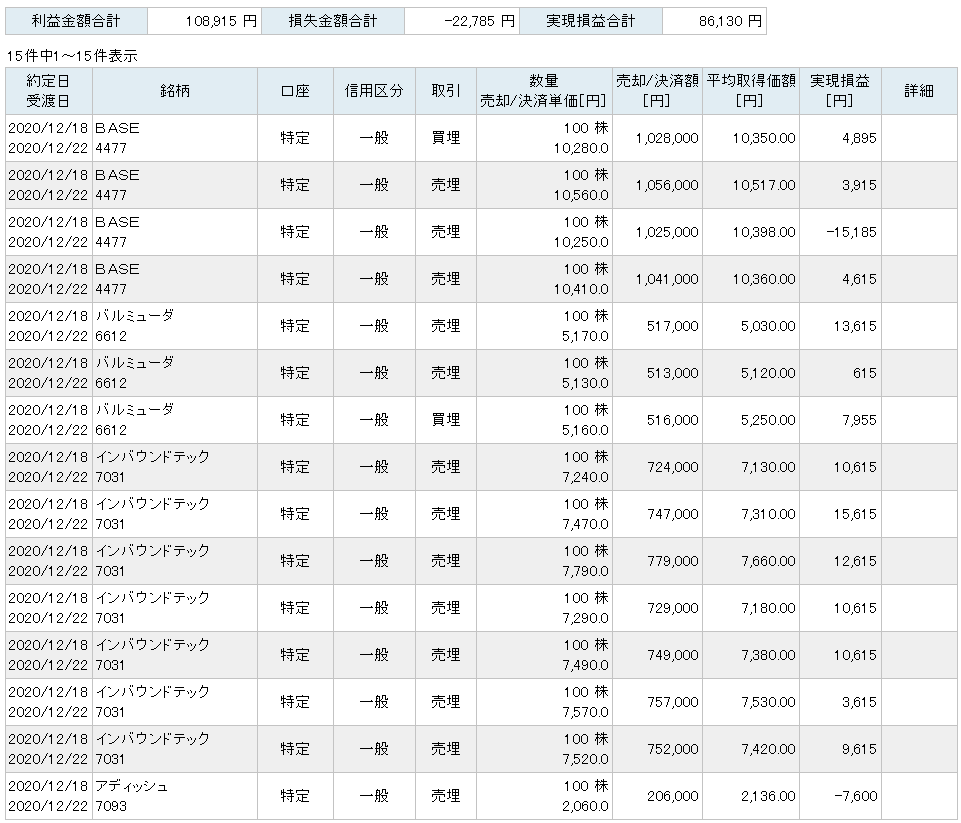Screen dimensions: 961x823
Task: Click the 売却/決済額 column header
Action: coord(657,91)
